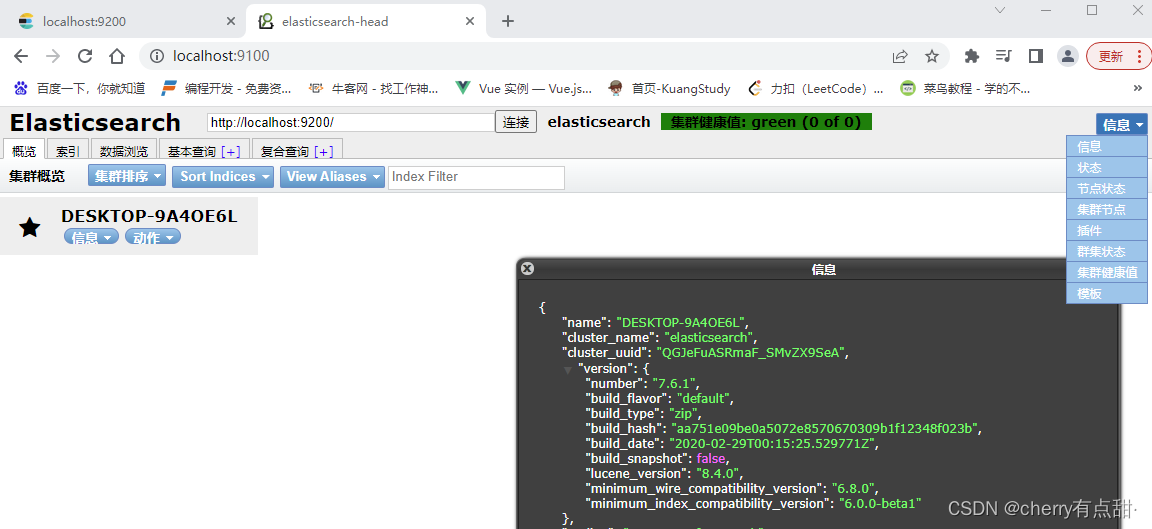Image resolution: width=1152 pixels, height=529 pixels.
Task: Open the 菜鸟教程 bookmark
Action: 965,89
